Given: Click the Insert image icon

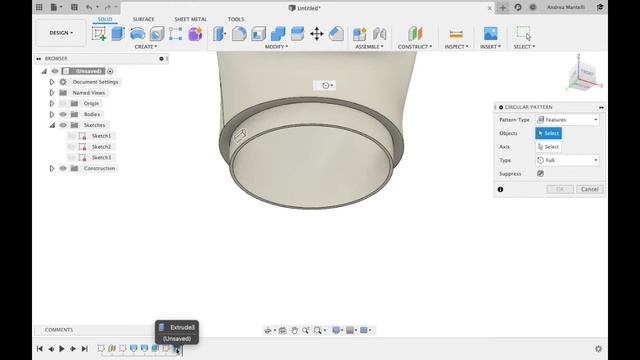Looking at the screenshot, I should [x=491, y=33].
